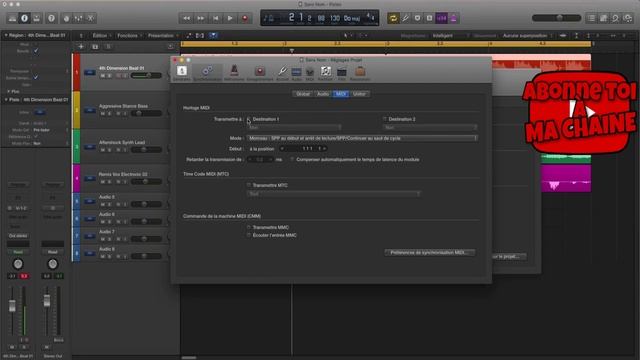Open the Quick Help question-mark button
The image size is (640, 360).
51,18
